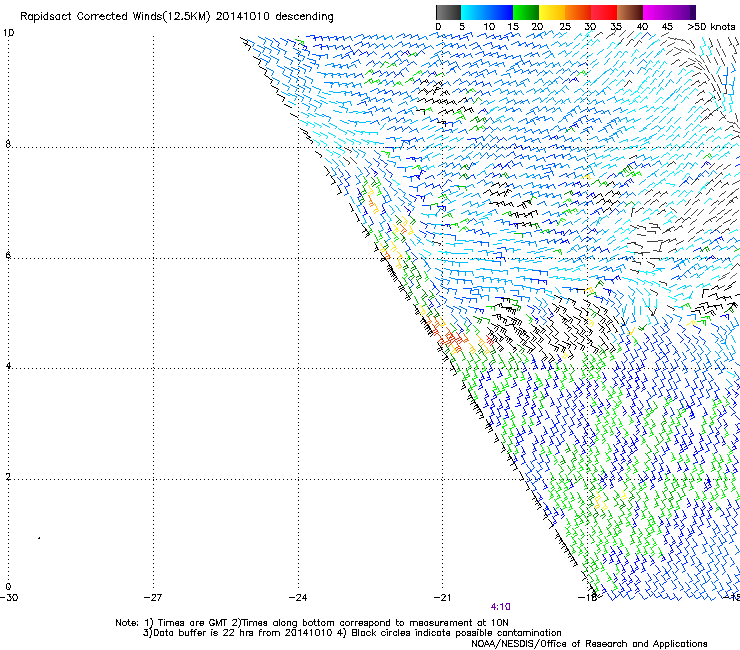
Task: Click the brown 35-40 knots legend segment
Action: tap(630, 12)
